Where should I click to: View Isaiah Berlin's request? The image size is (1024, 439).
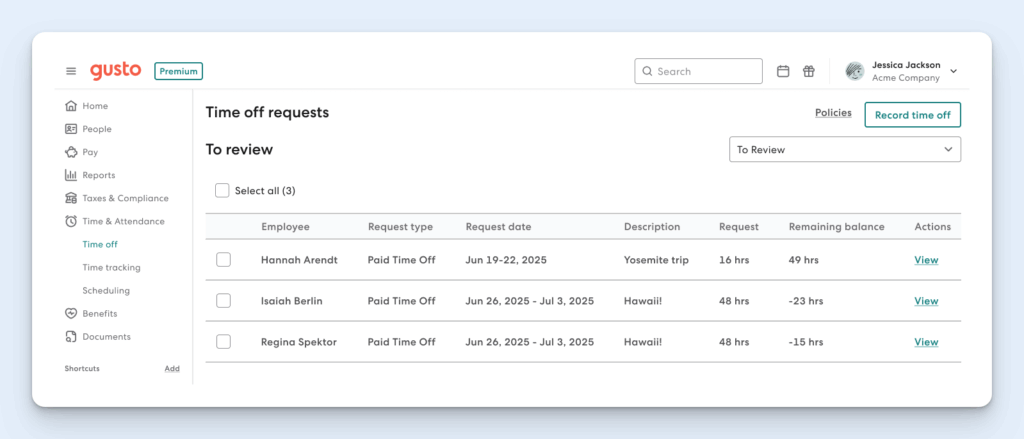(926, 301)
